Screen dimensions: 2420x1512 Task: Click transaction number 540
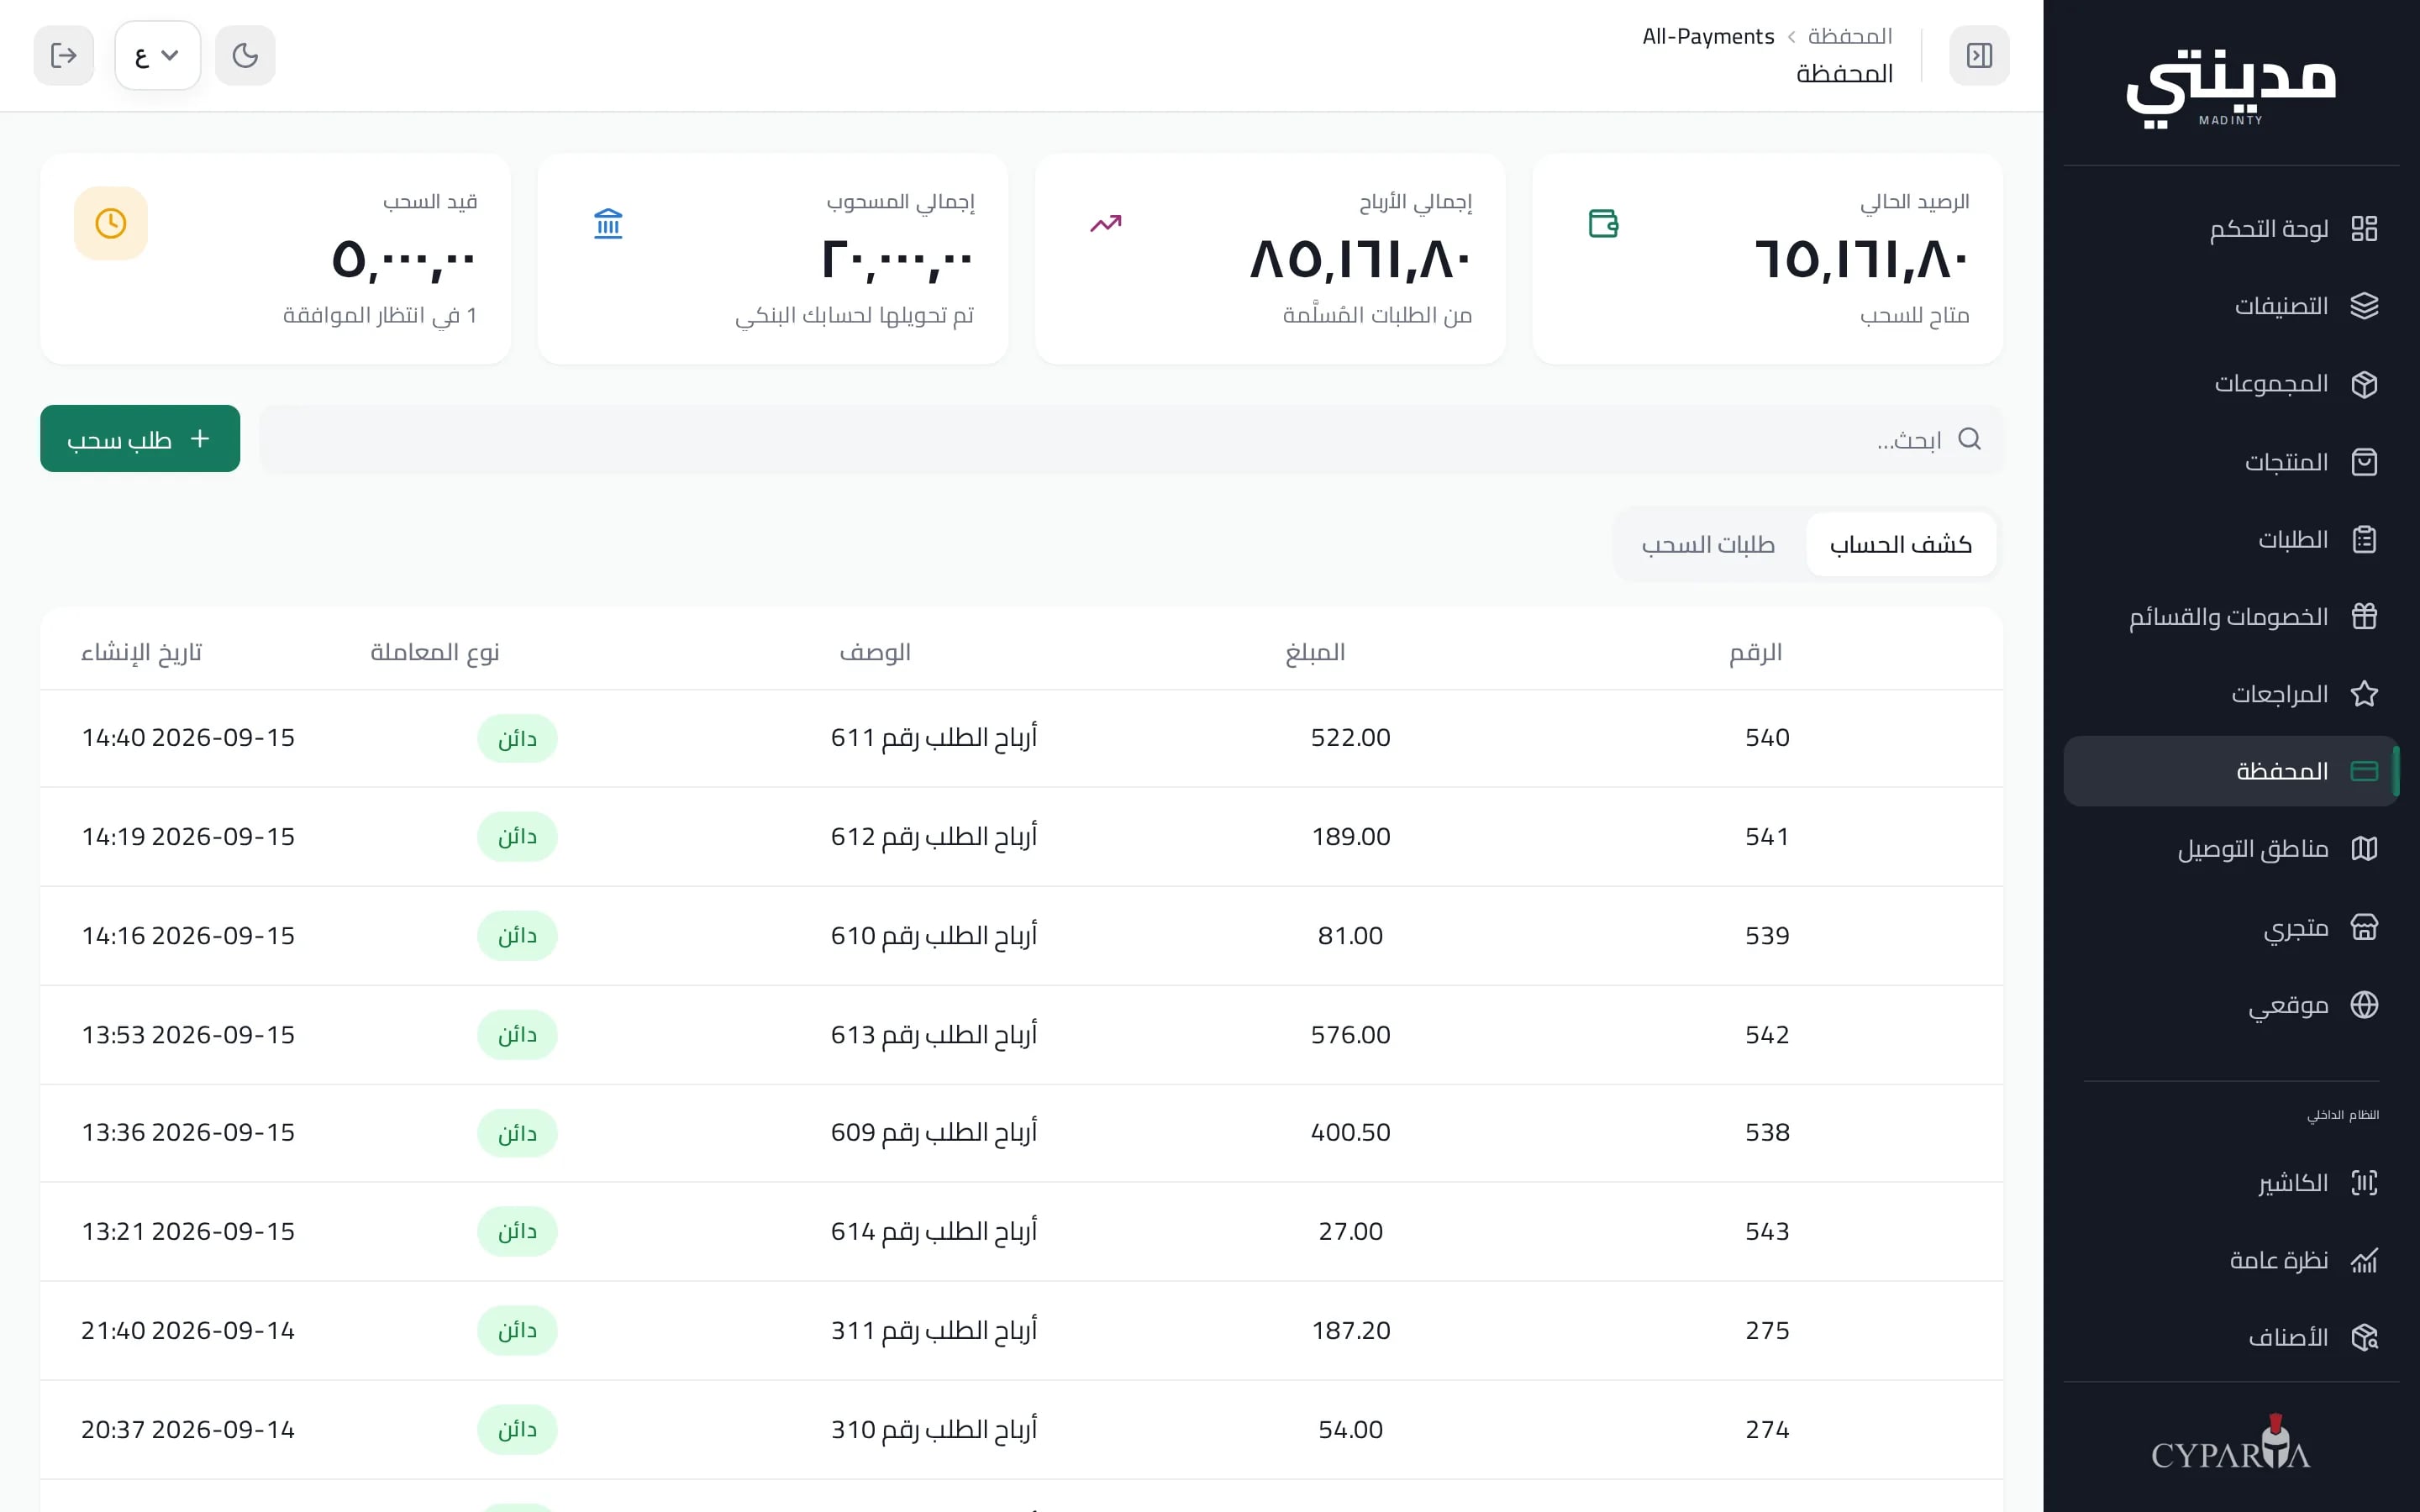[x=1767, y=737]
